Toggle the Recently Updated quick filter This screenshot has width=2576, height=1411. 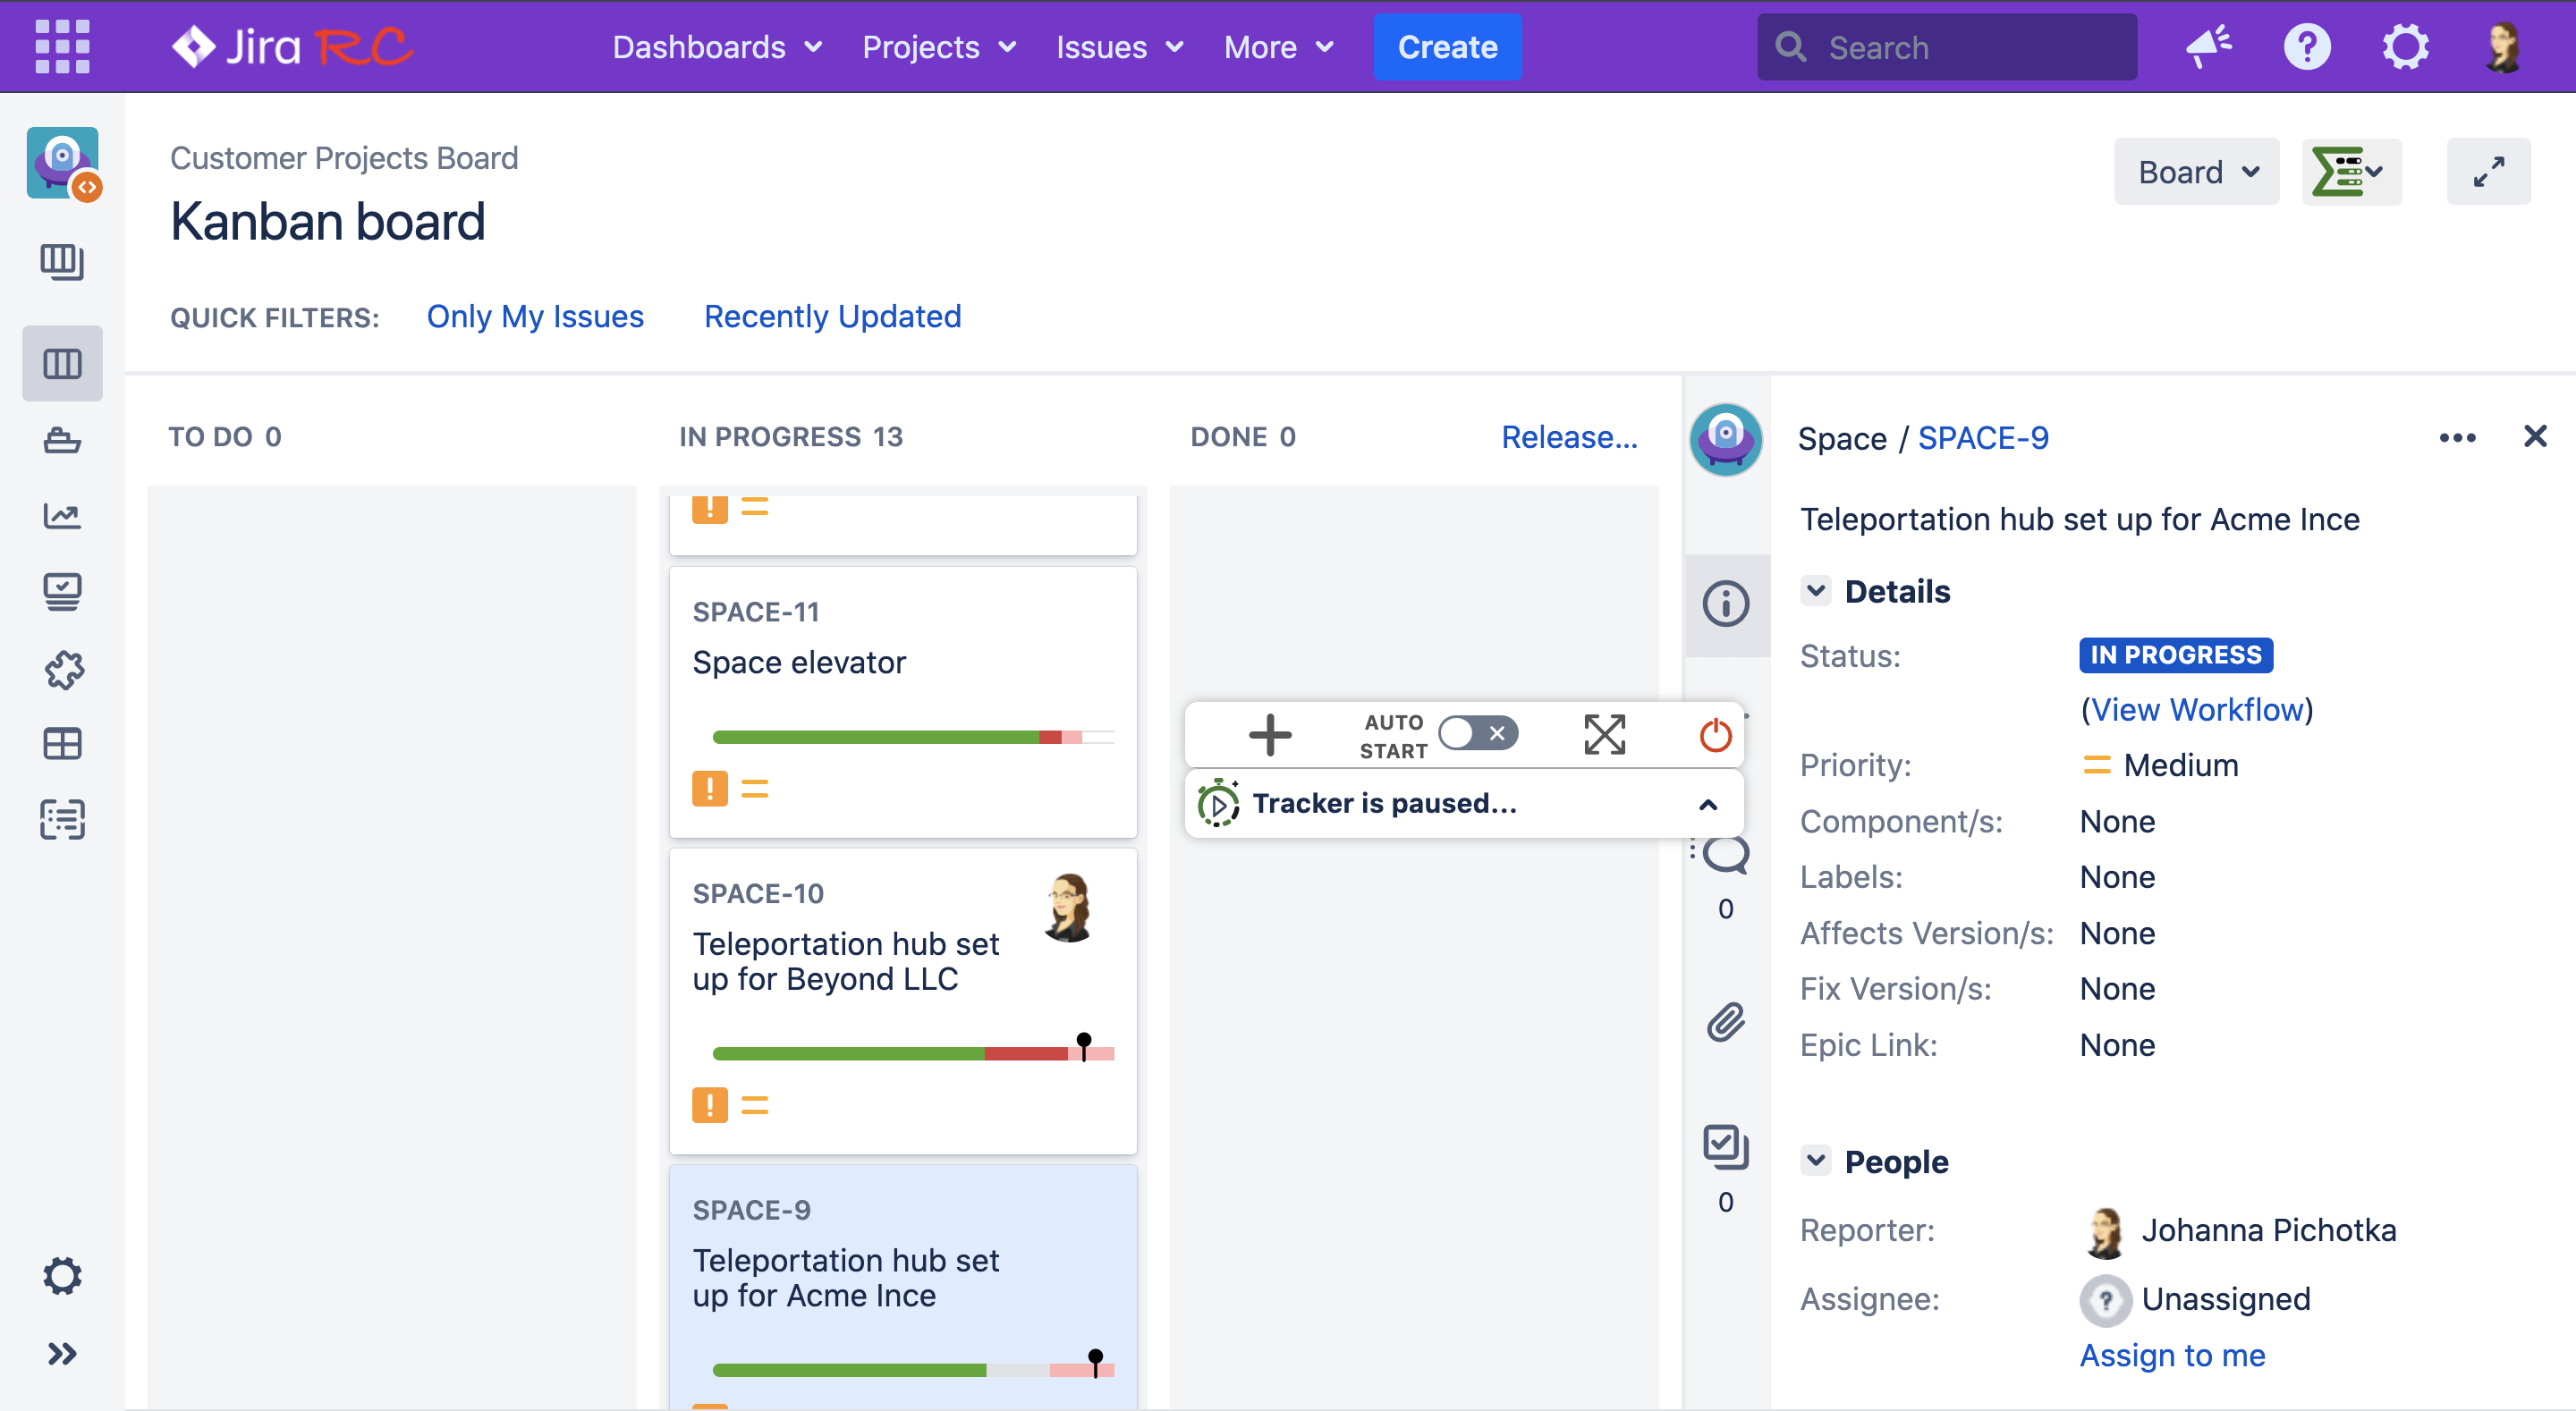(x=832, y=317)
